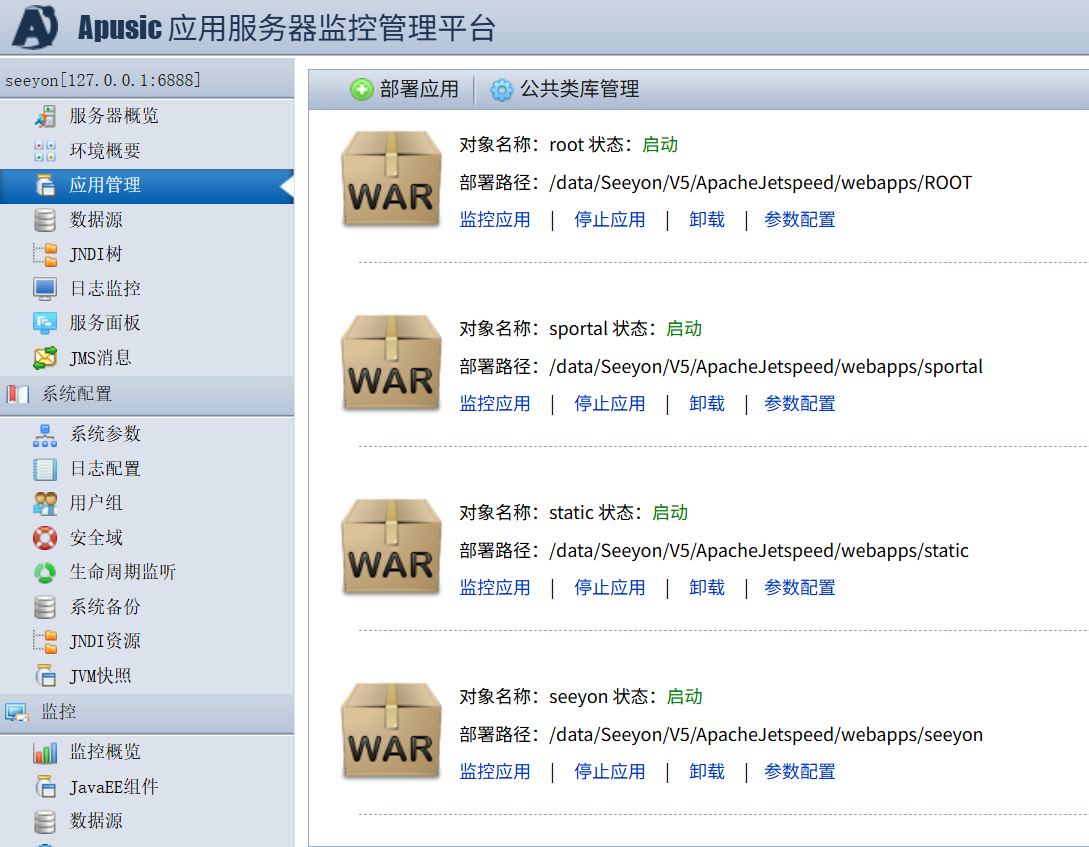Click the green plus deploy application icon

click(361, 89)
